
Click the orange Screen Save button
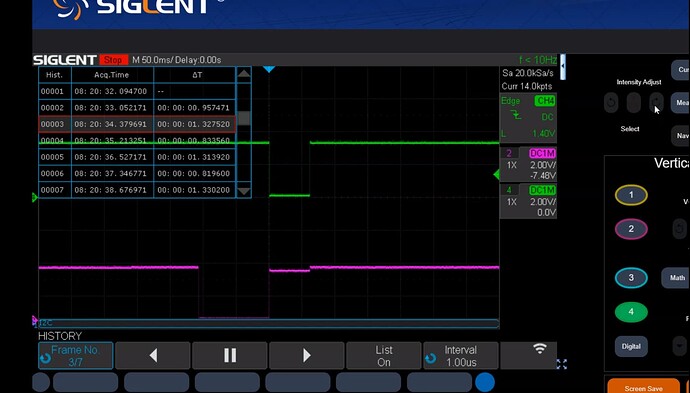tap(643, 387)
